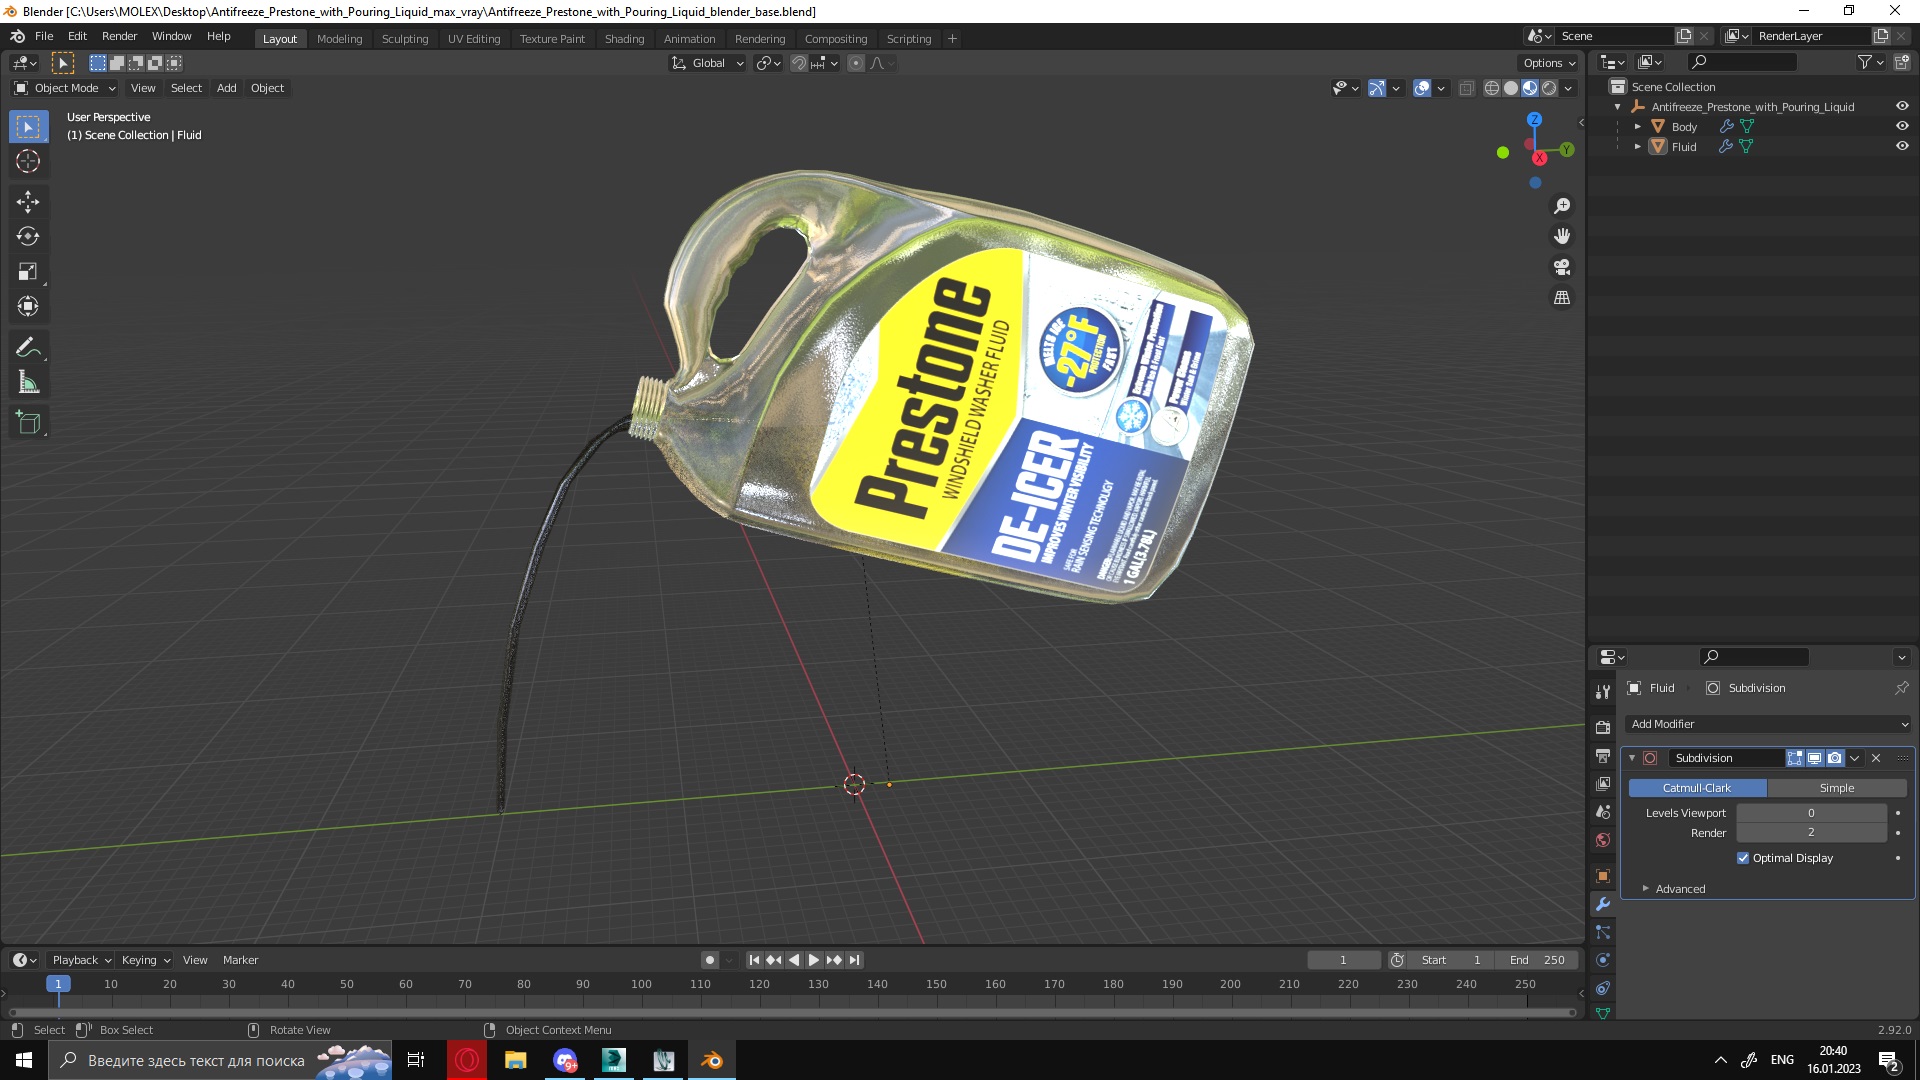Open the Object properties tab
The image size is (1920, 1080).
[x=1603, y=876]
